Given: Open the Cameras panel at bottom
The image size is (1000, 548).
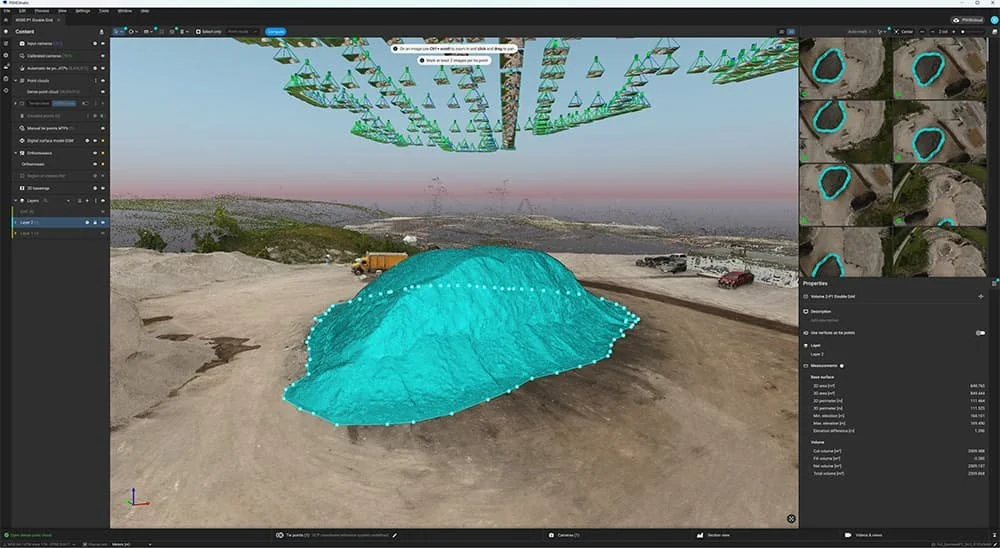Looking at the screenshot, I should (x=564, y=535).
